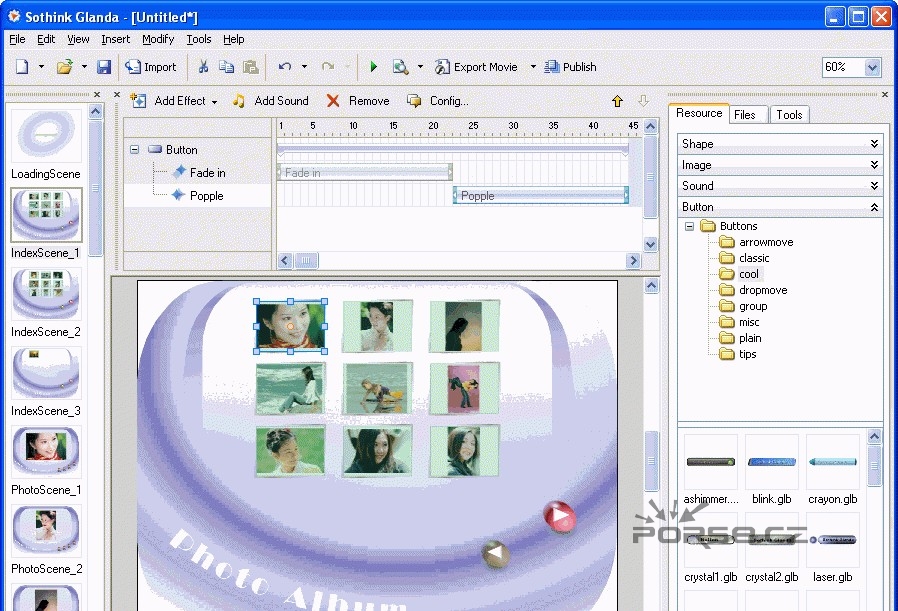Collapse the Button tree node in timeline
The image size is (898, 611).
coord(134,150)
